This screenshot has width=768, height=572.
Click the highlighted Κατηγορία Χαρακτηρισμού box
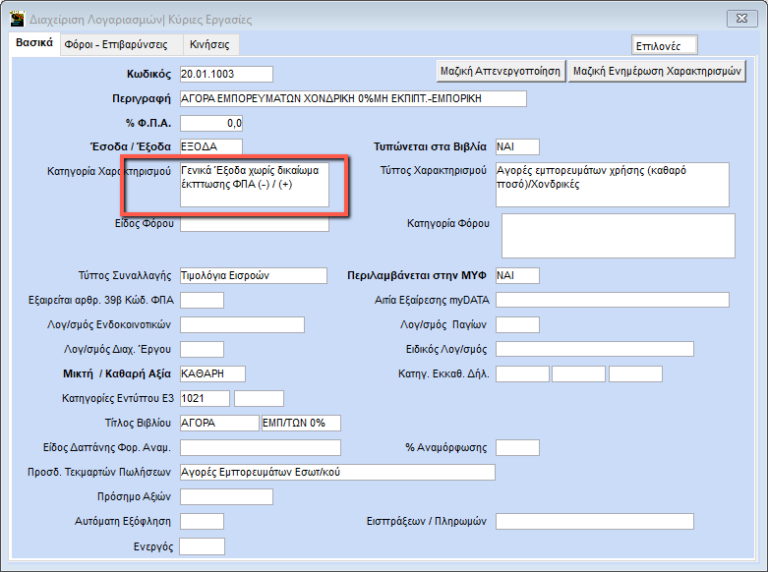point(254,185)
